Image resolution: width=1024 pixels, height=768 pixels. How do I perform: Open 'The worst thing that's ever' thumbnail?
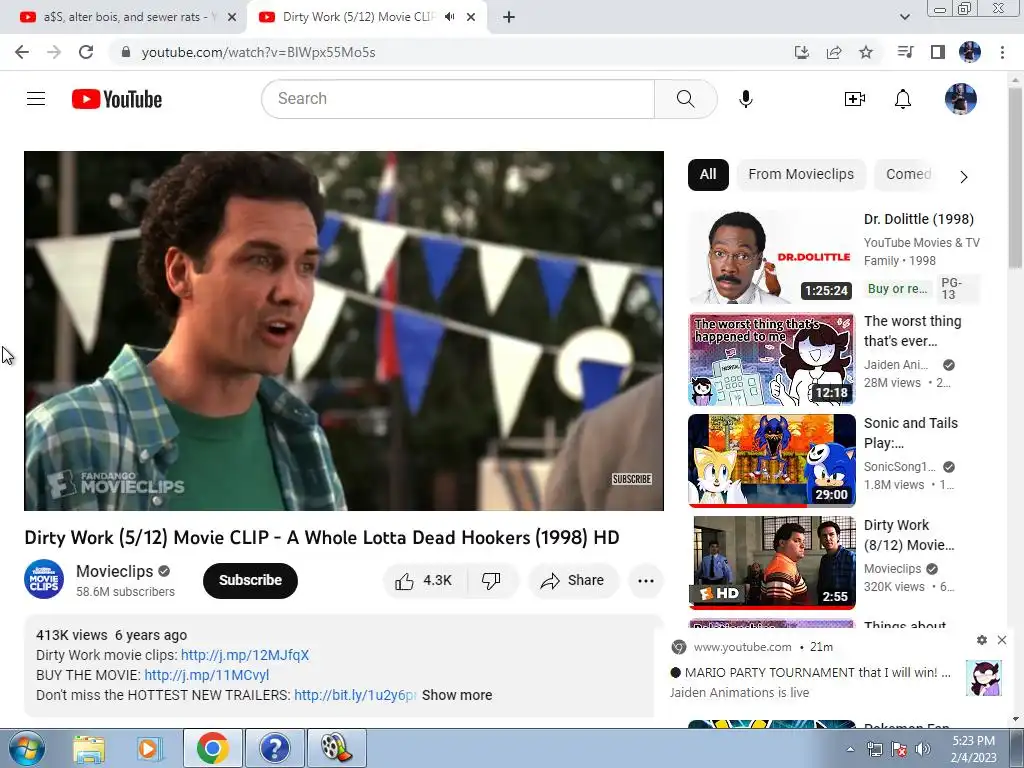tap(772, 359)
